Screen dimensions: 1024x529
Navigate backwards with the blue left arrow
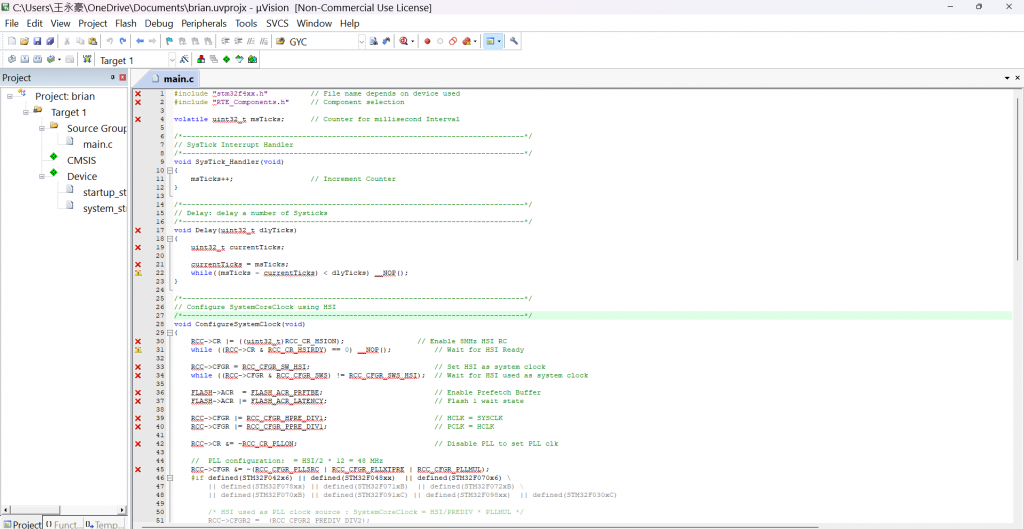click(140, 41)
